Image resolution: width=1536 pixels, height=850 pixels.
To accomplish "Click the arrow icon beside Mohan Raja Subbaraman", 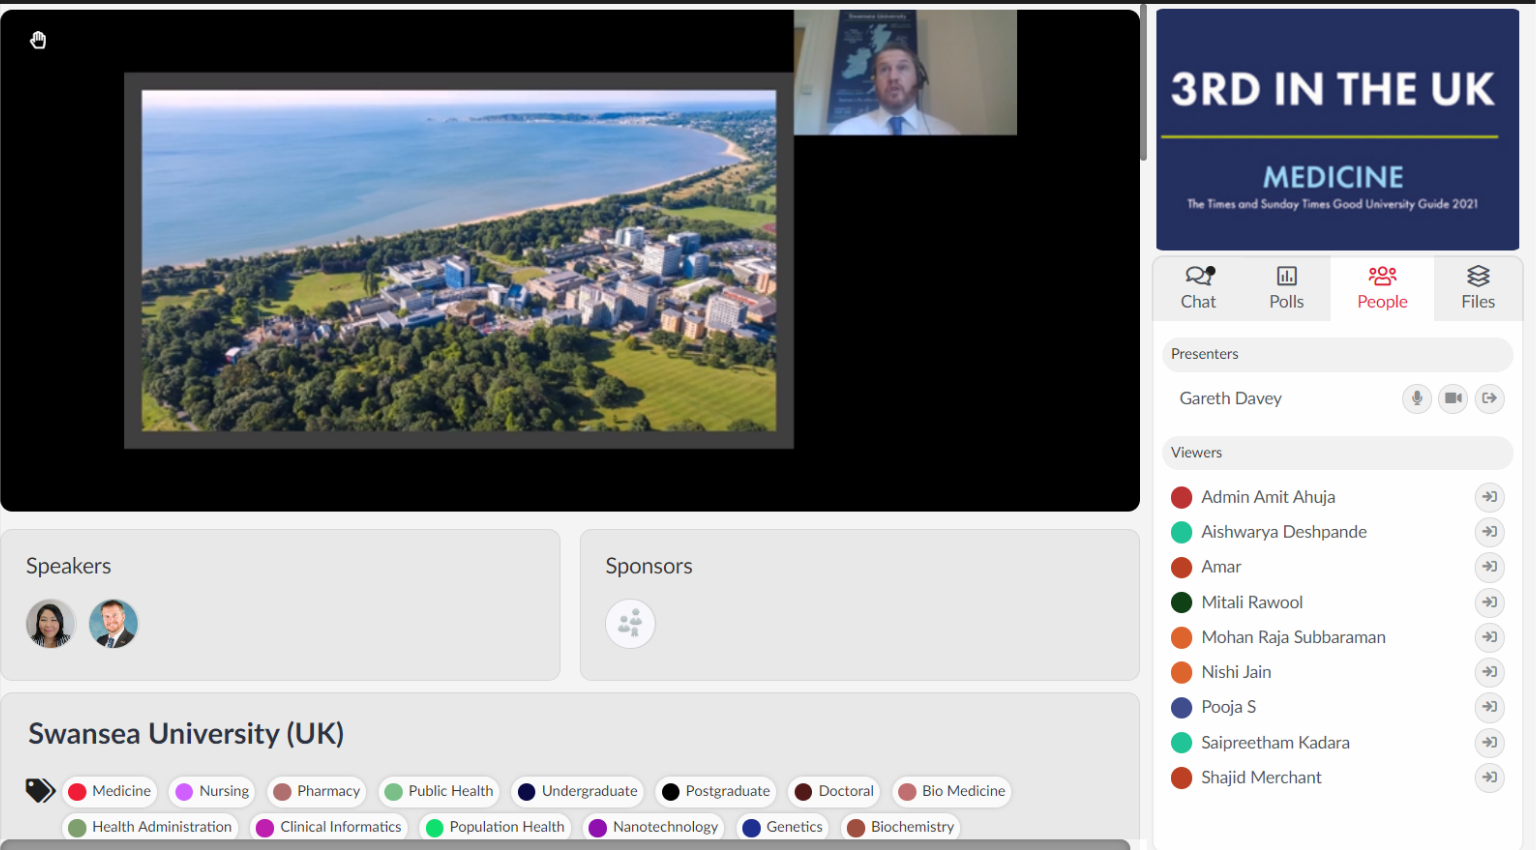I will pos(1490,637).
